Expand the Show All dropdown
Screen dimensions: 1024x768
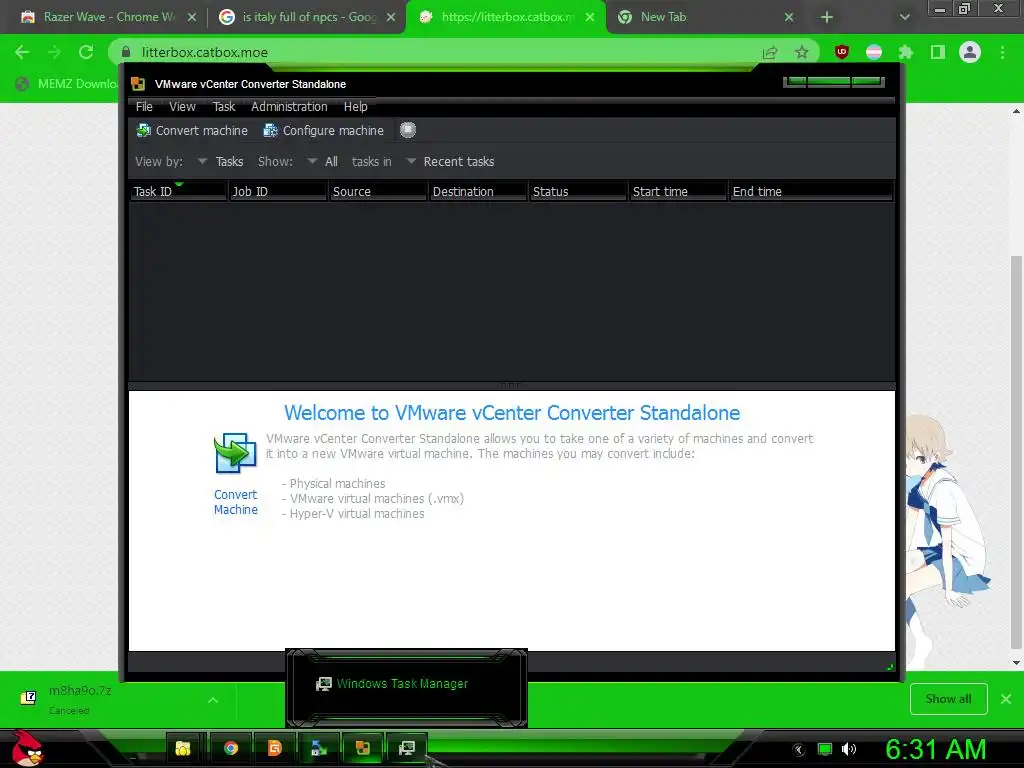click(323, 161)
